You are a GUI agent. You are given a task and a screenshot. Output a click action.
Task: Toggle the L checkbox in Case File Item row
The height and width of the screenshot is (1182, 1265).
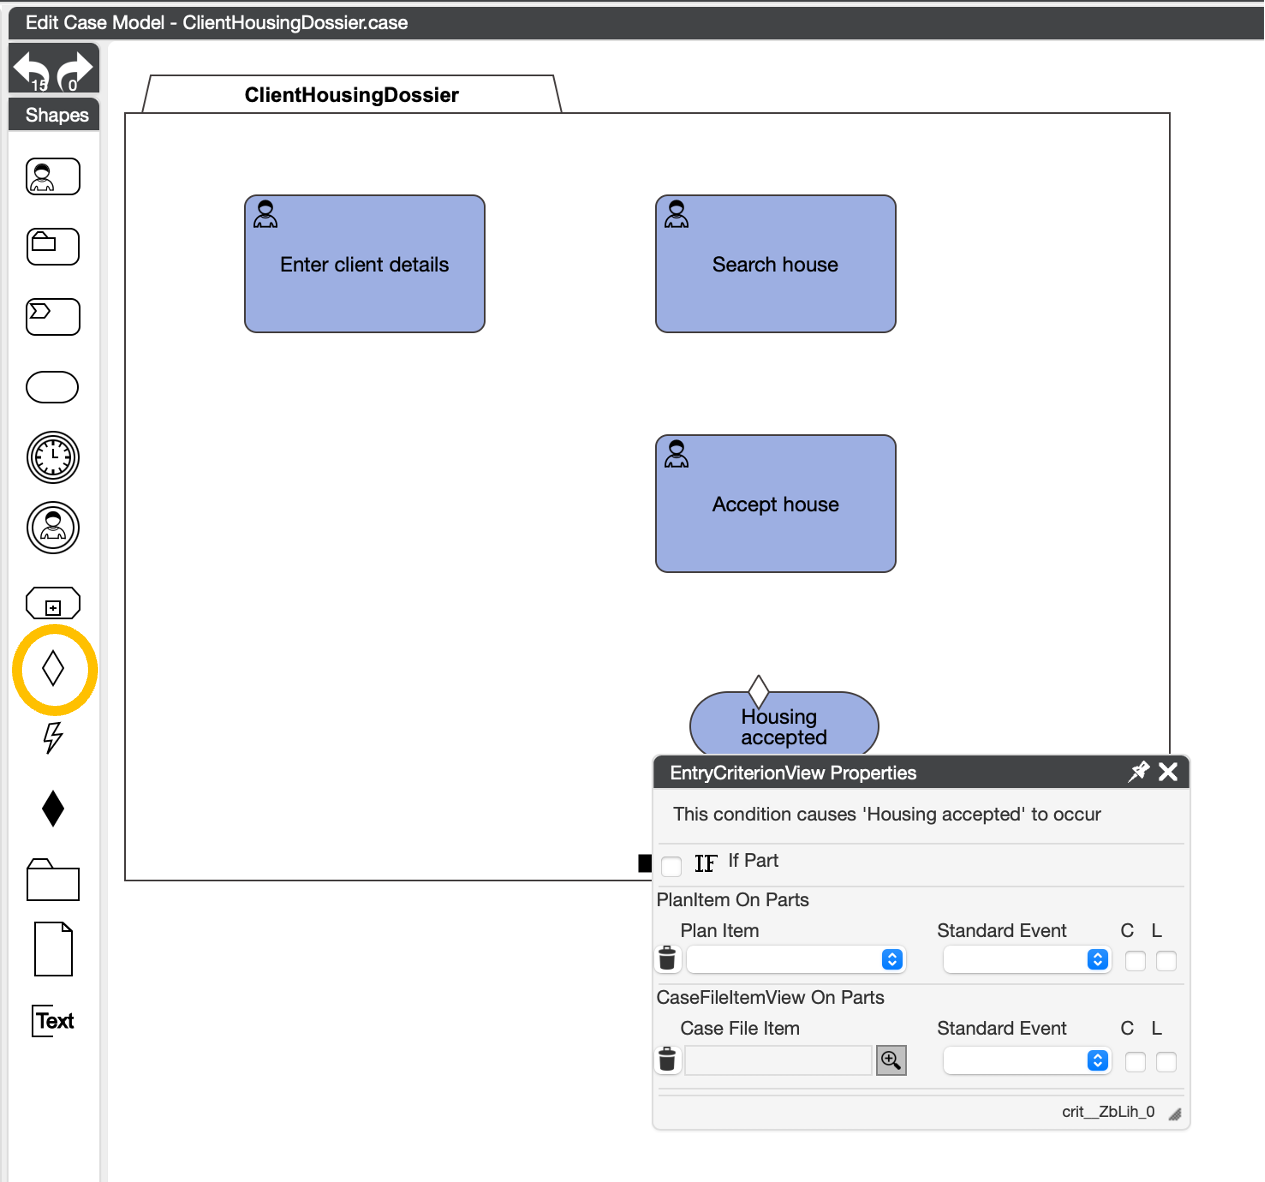[x=1166, y=1062]
